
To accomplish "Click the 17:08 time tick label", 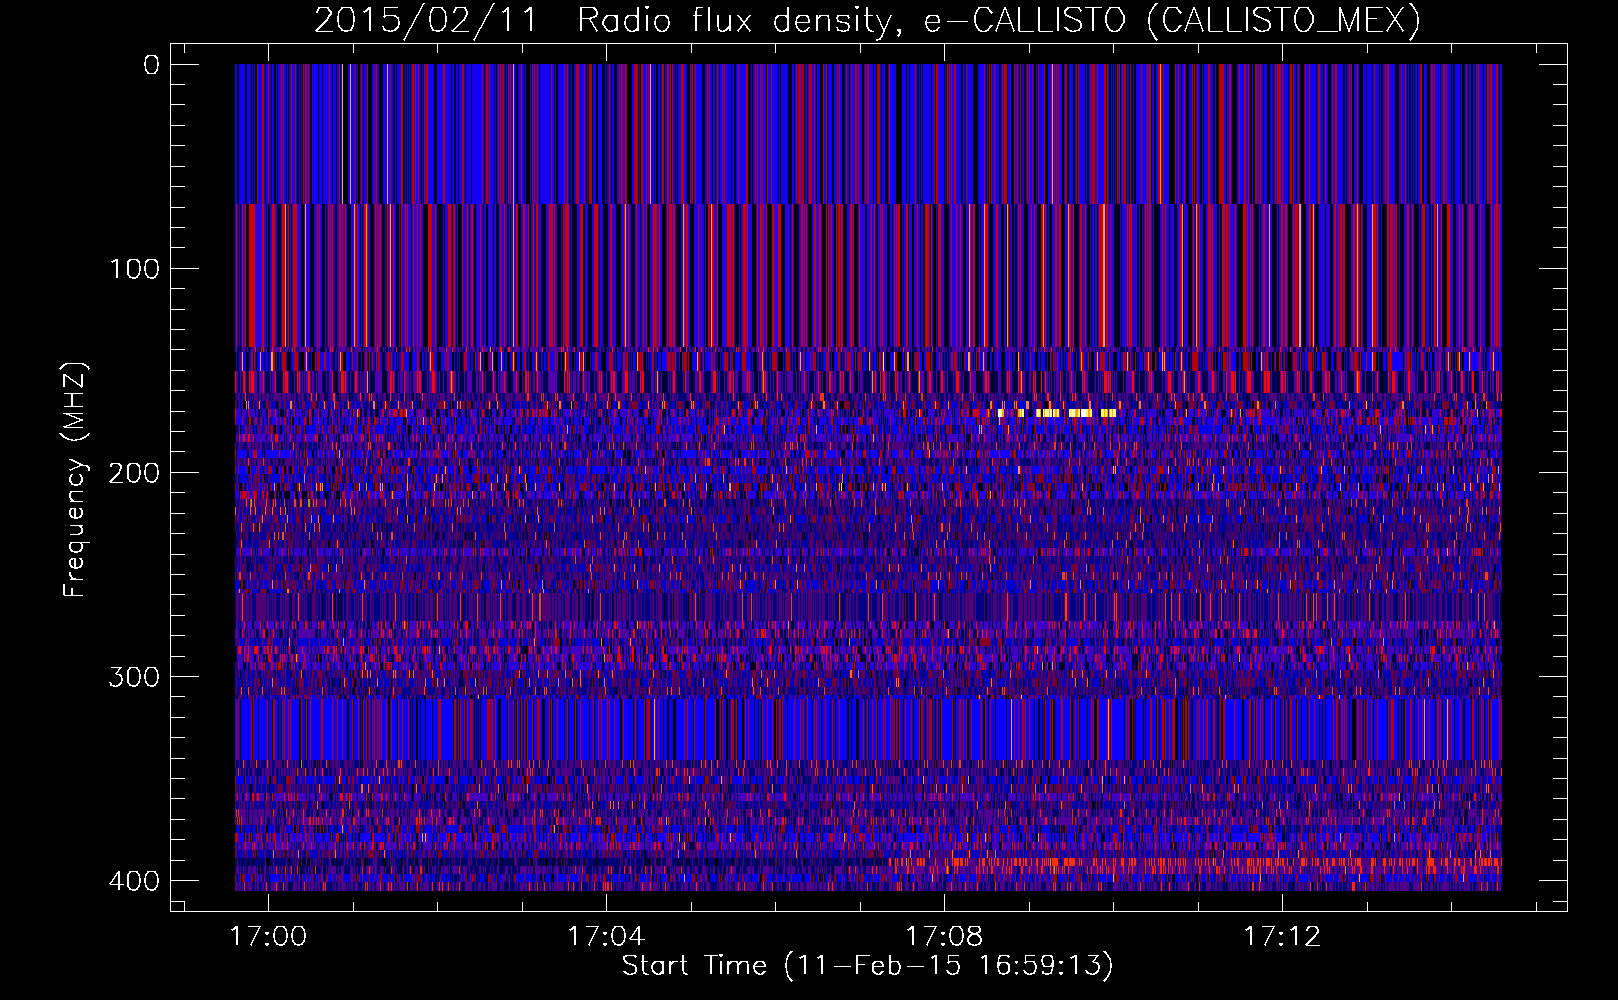I will click(944, 937).
